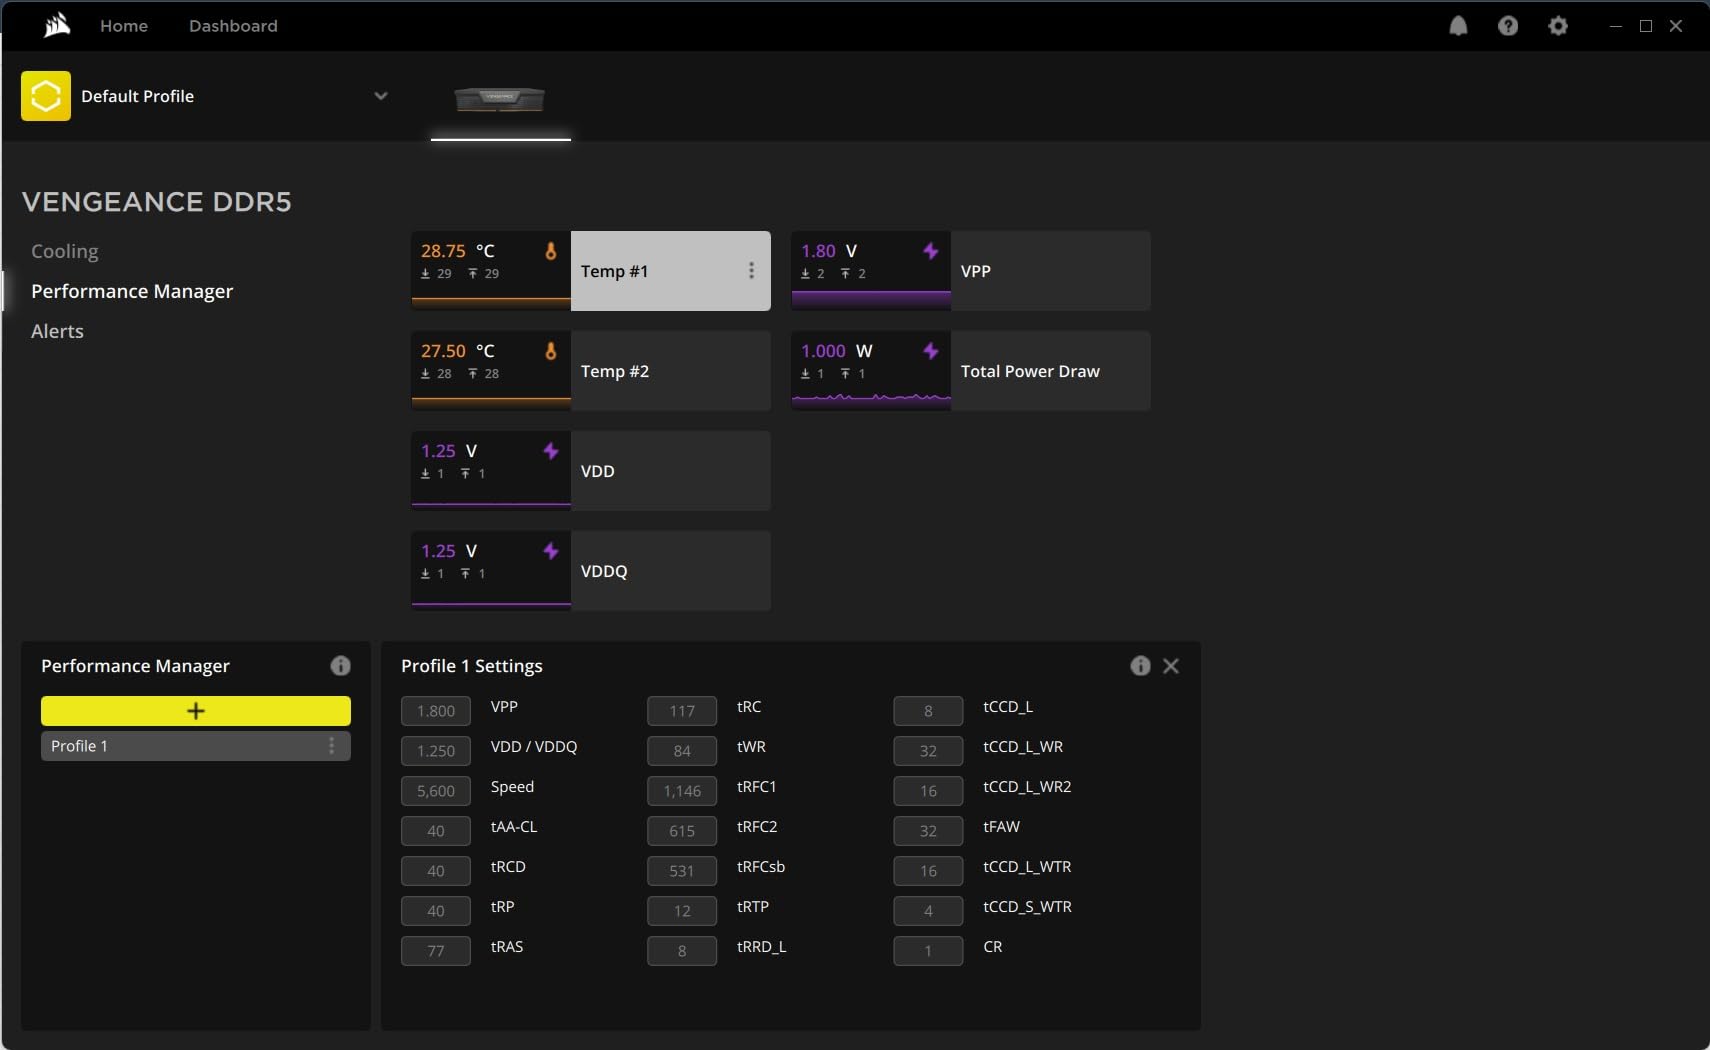
Task: Click the VPP value field
Action: 436,711
